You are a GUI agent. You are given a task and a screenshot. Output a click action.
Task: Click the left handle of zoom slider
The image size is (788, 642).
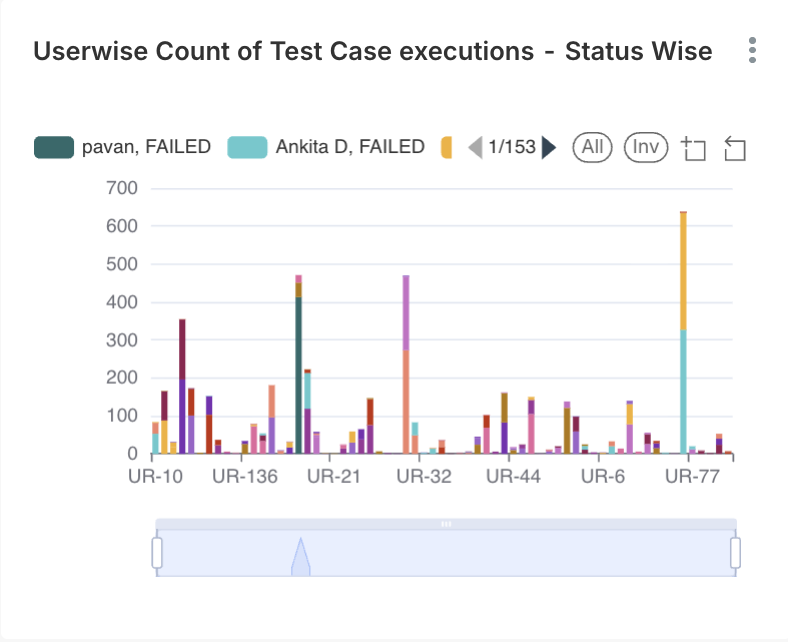pyautogui.click(x=157, y=552)
